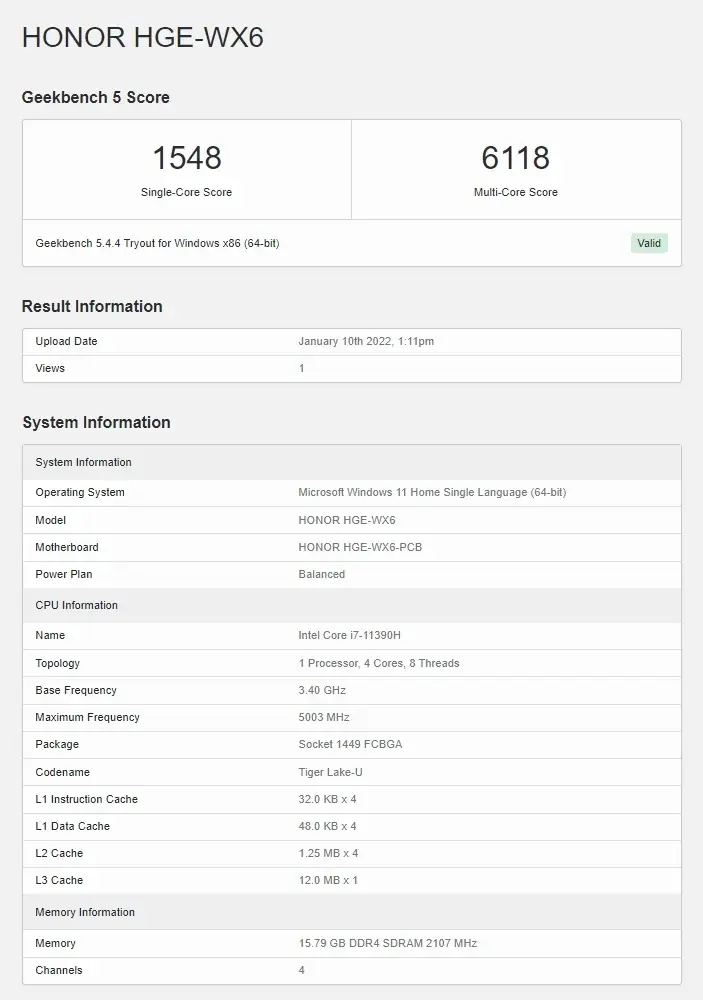The height and width of the screenshot is (1000, 703).
Task: Select the 12.0 MB x 1 value
Action: point(328,880)
